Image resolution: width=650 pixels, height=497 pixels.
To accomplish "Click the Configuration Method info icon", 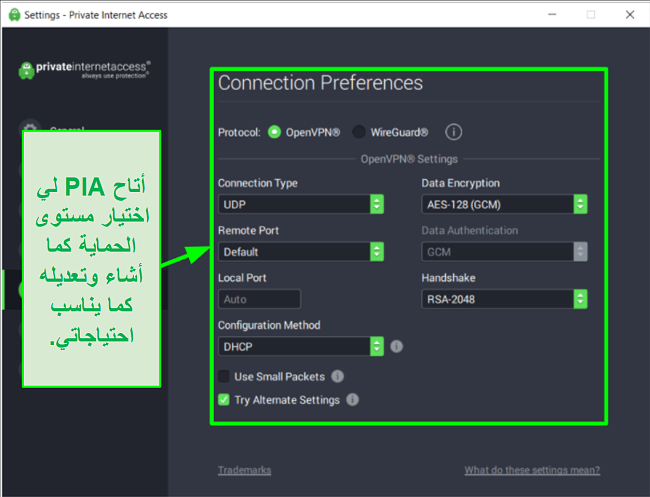I will click(x=396, y=346).
